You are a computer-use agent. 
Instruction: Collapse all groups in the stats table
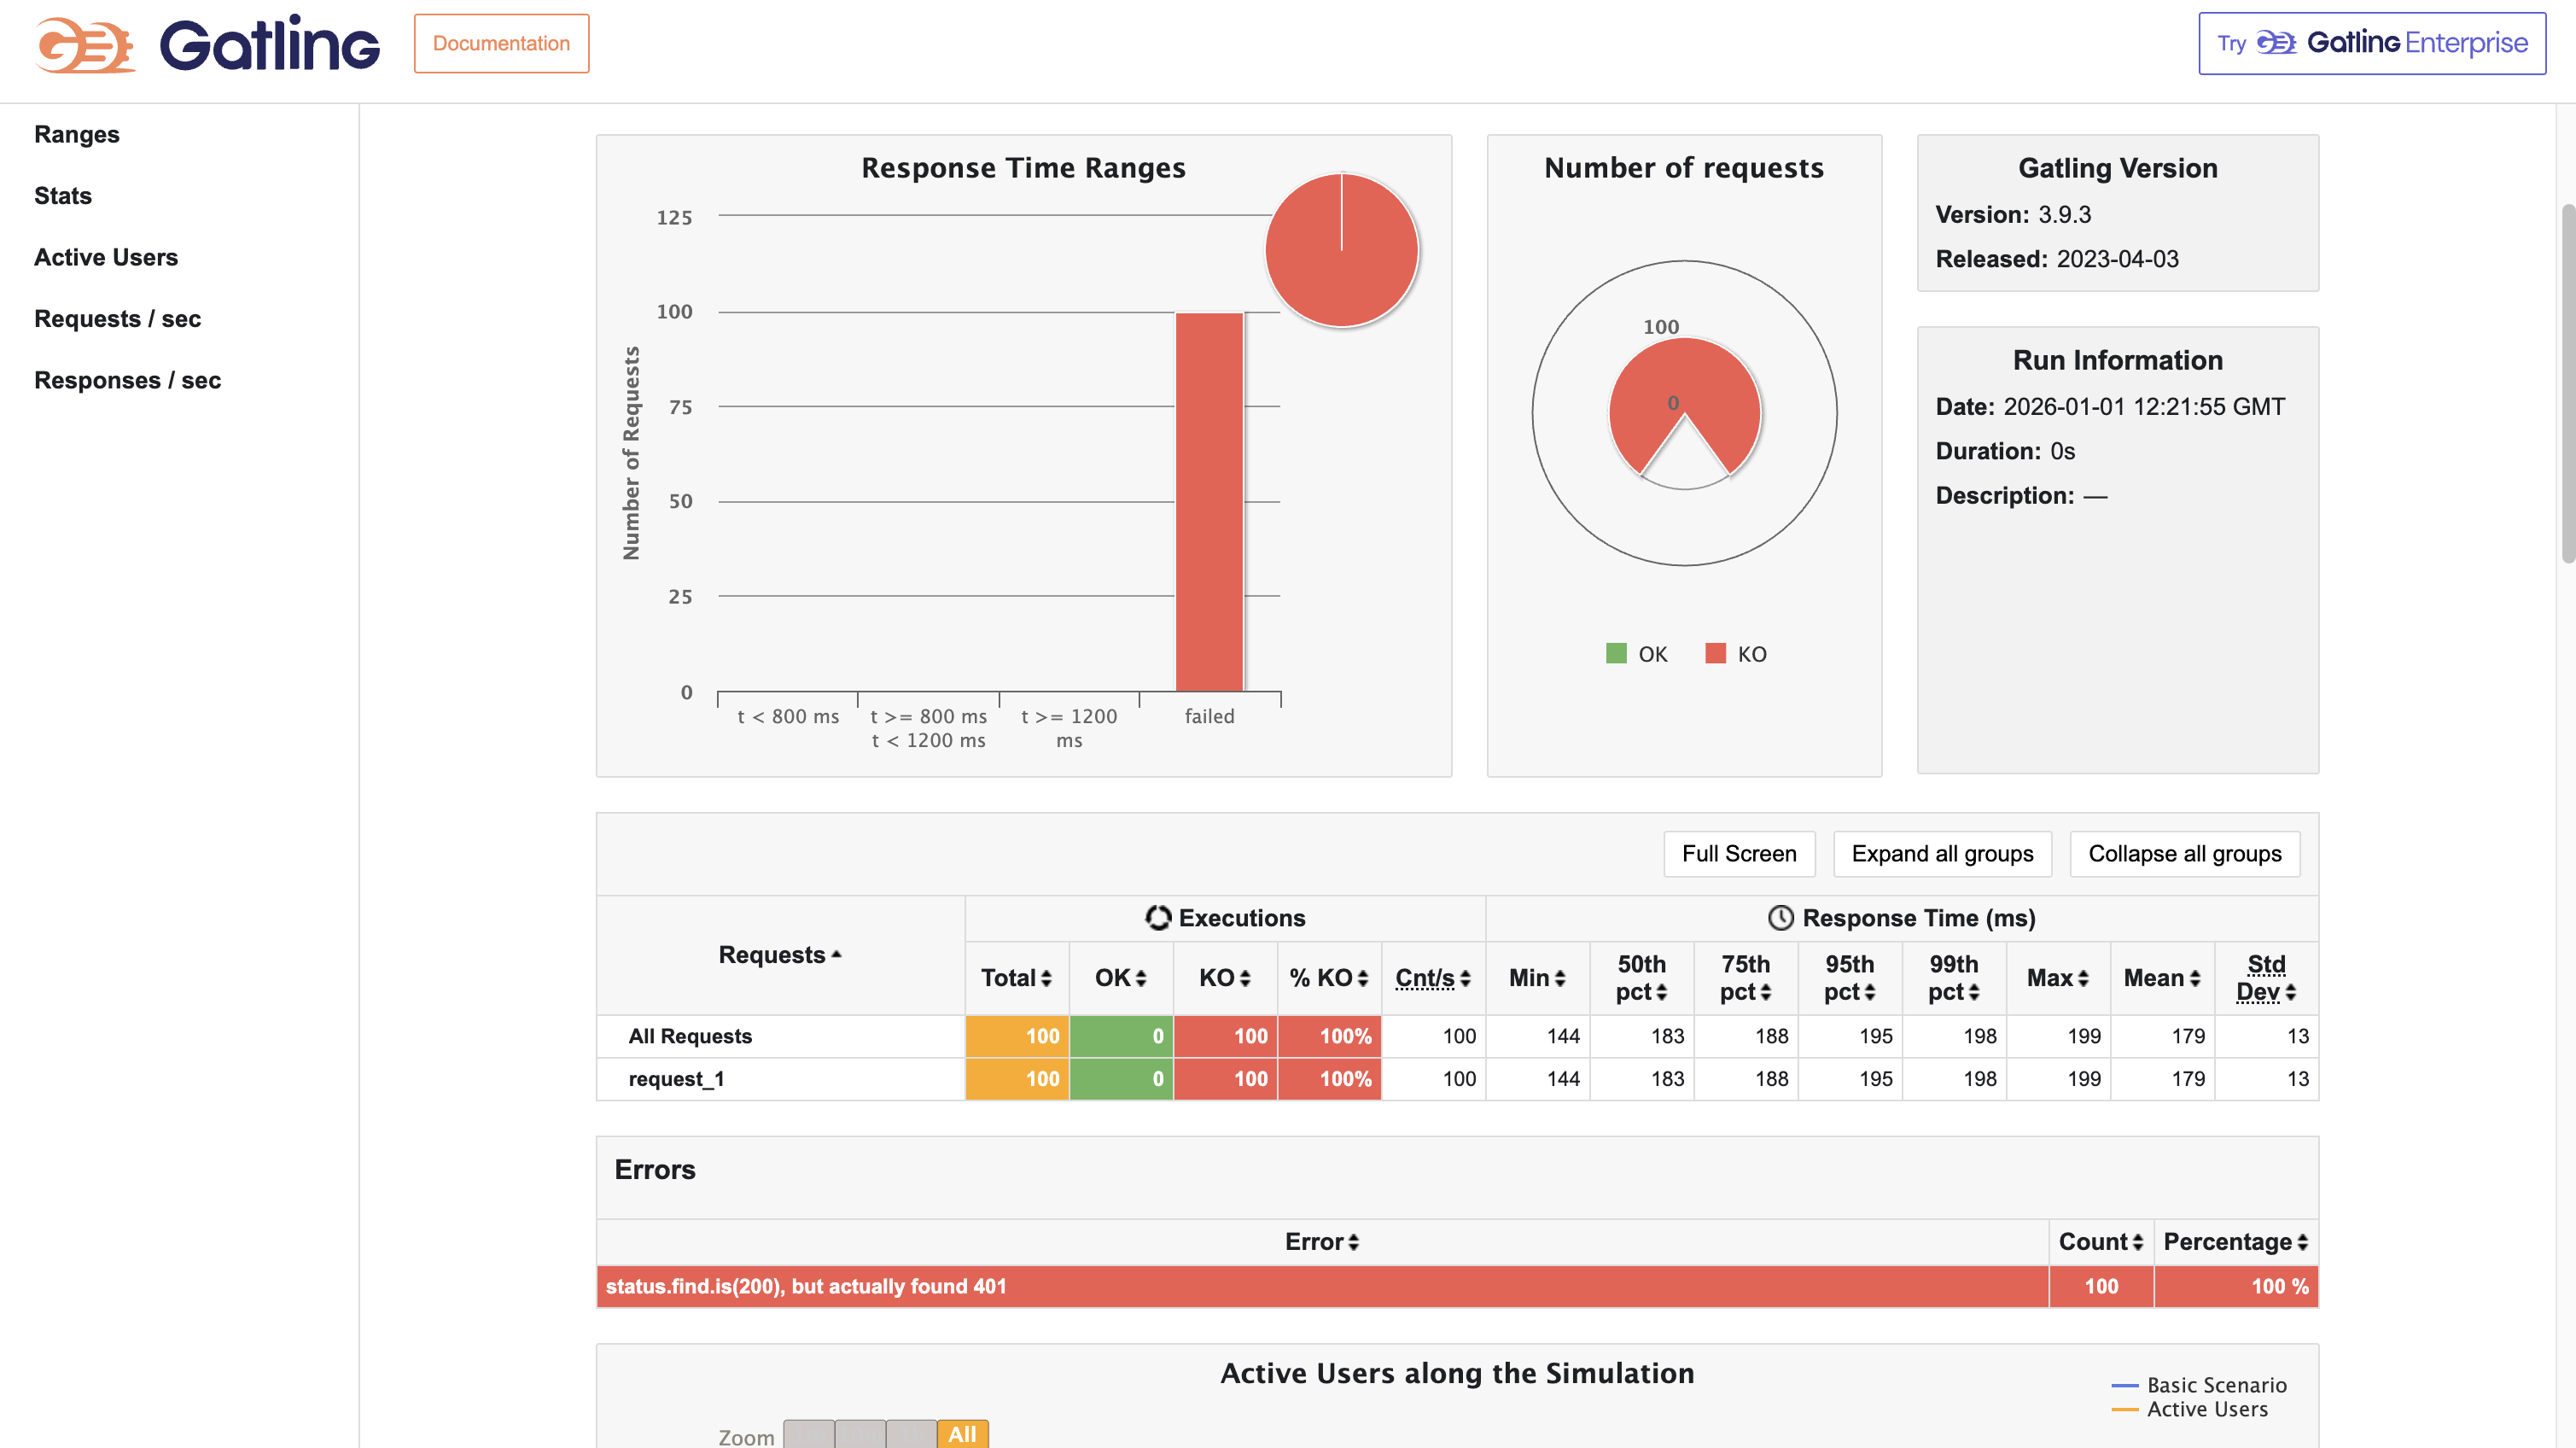tap(2184, 854)
